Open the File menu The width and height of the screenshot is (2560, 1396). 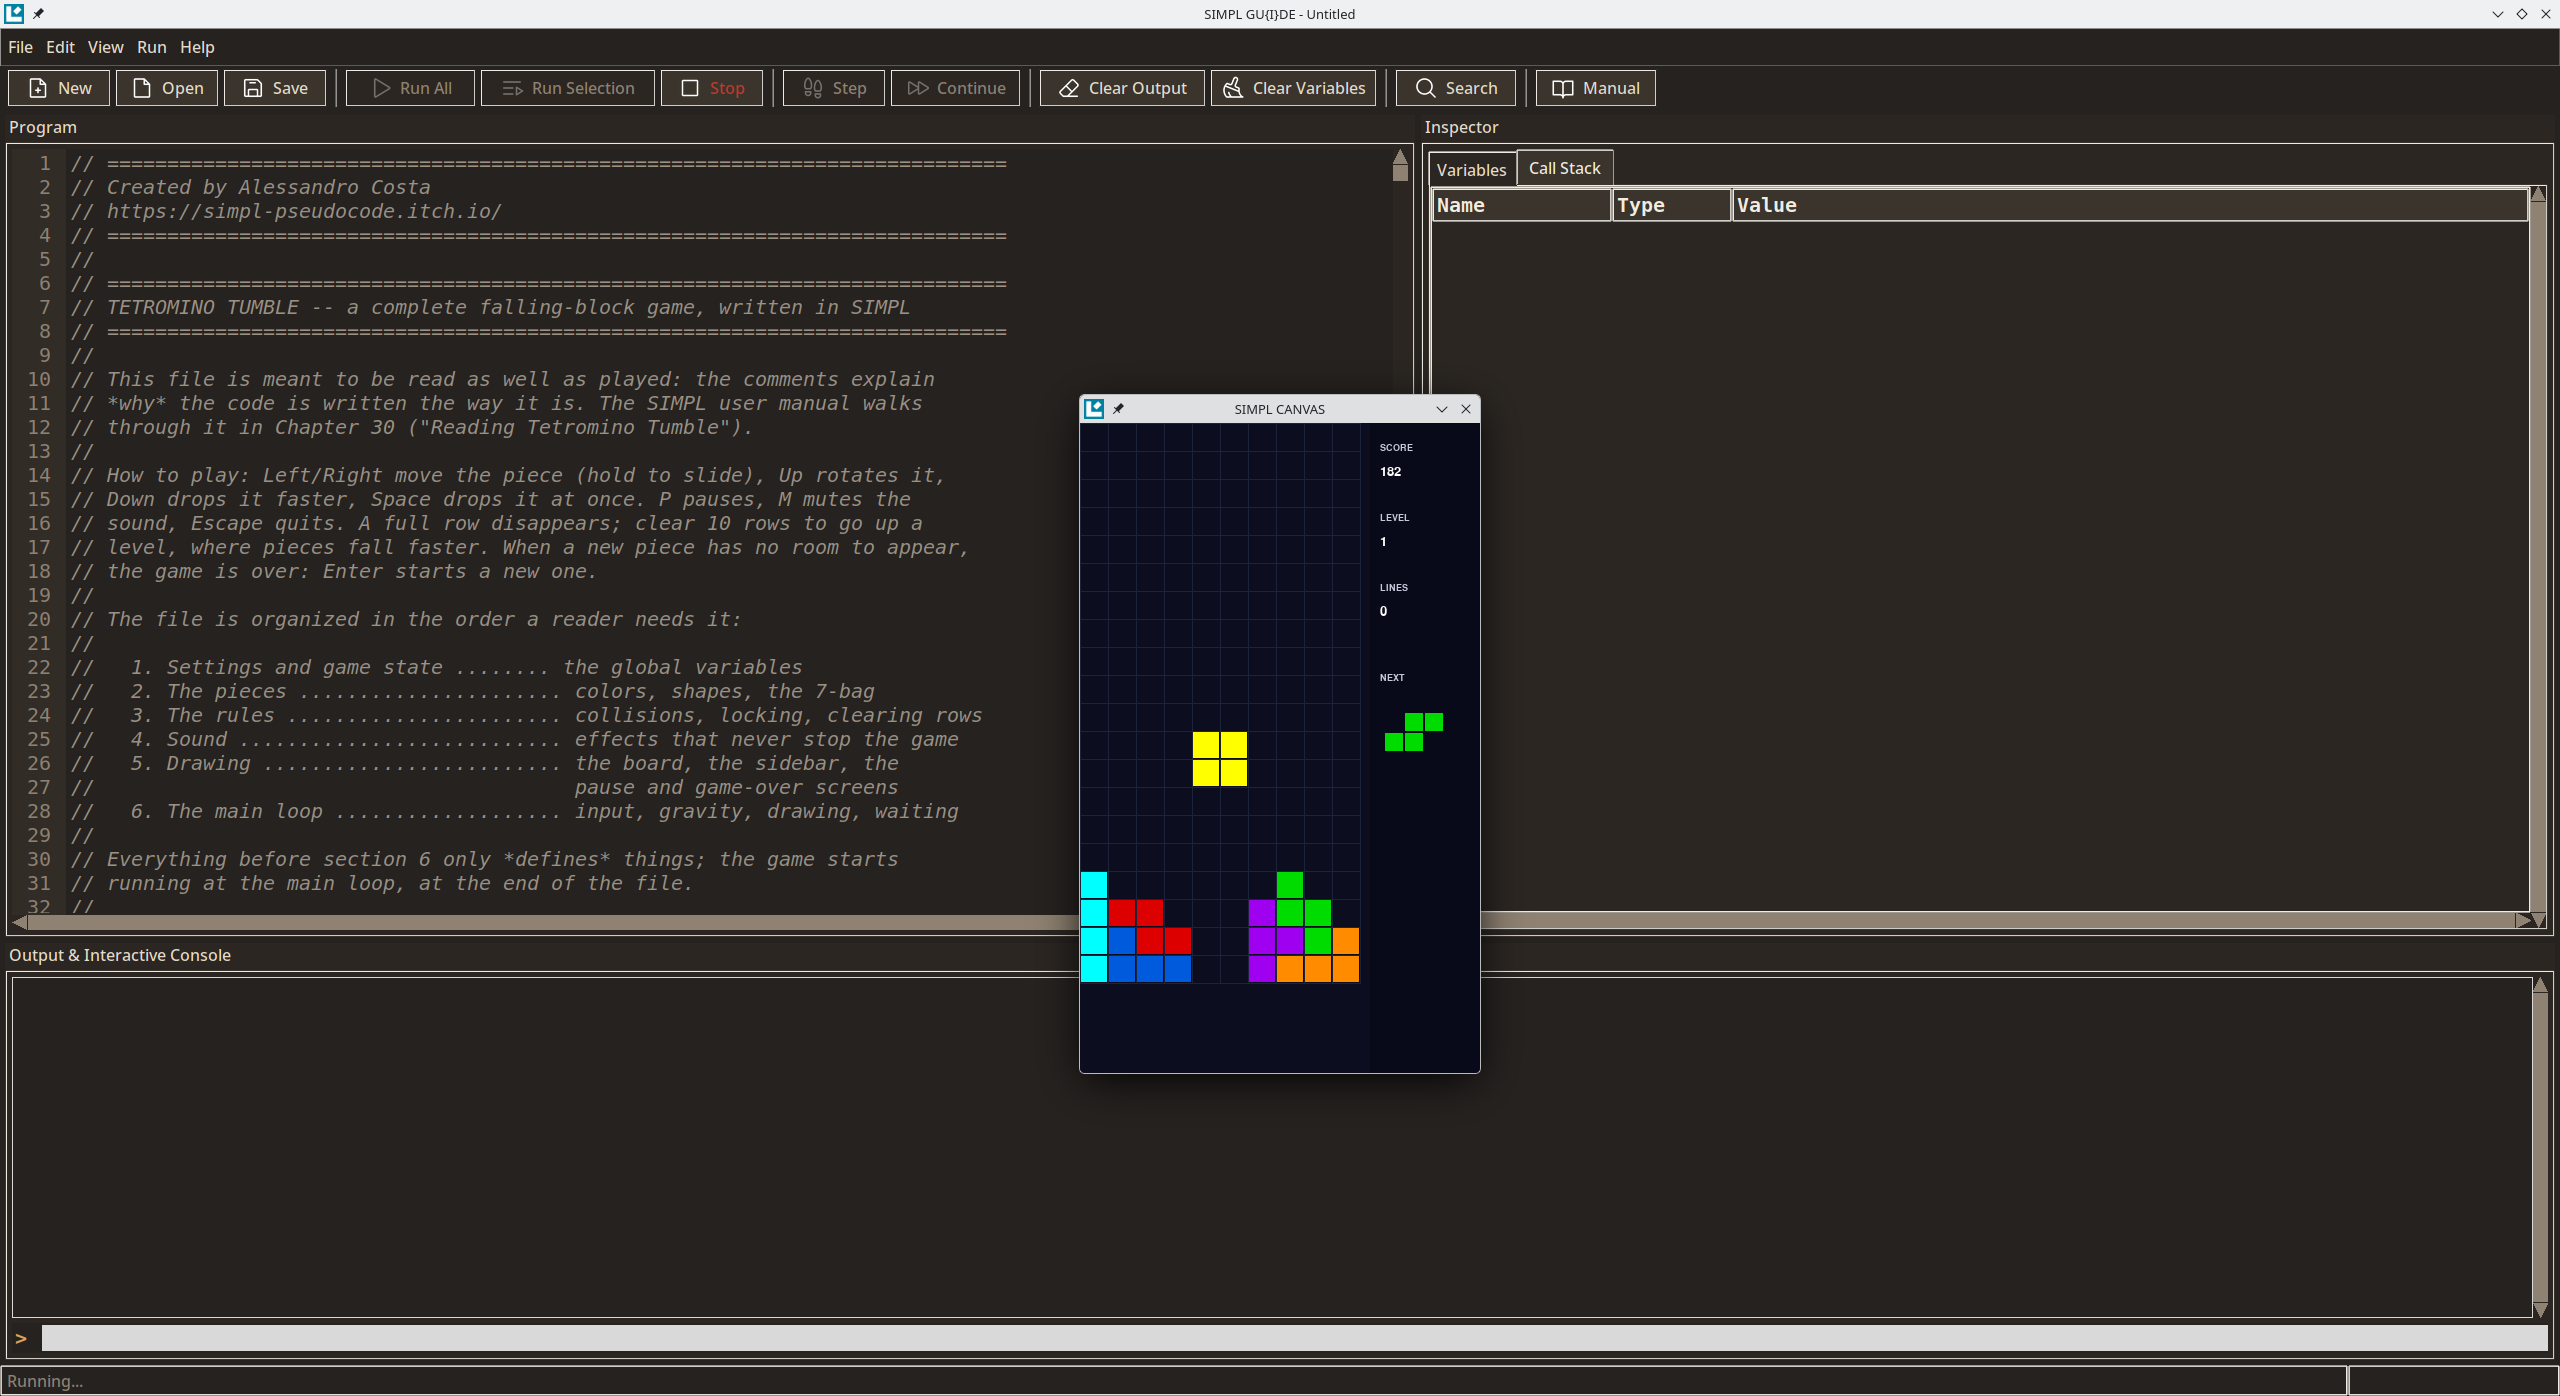(x=20, y=47)
